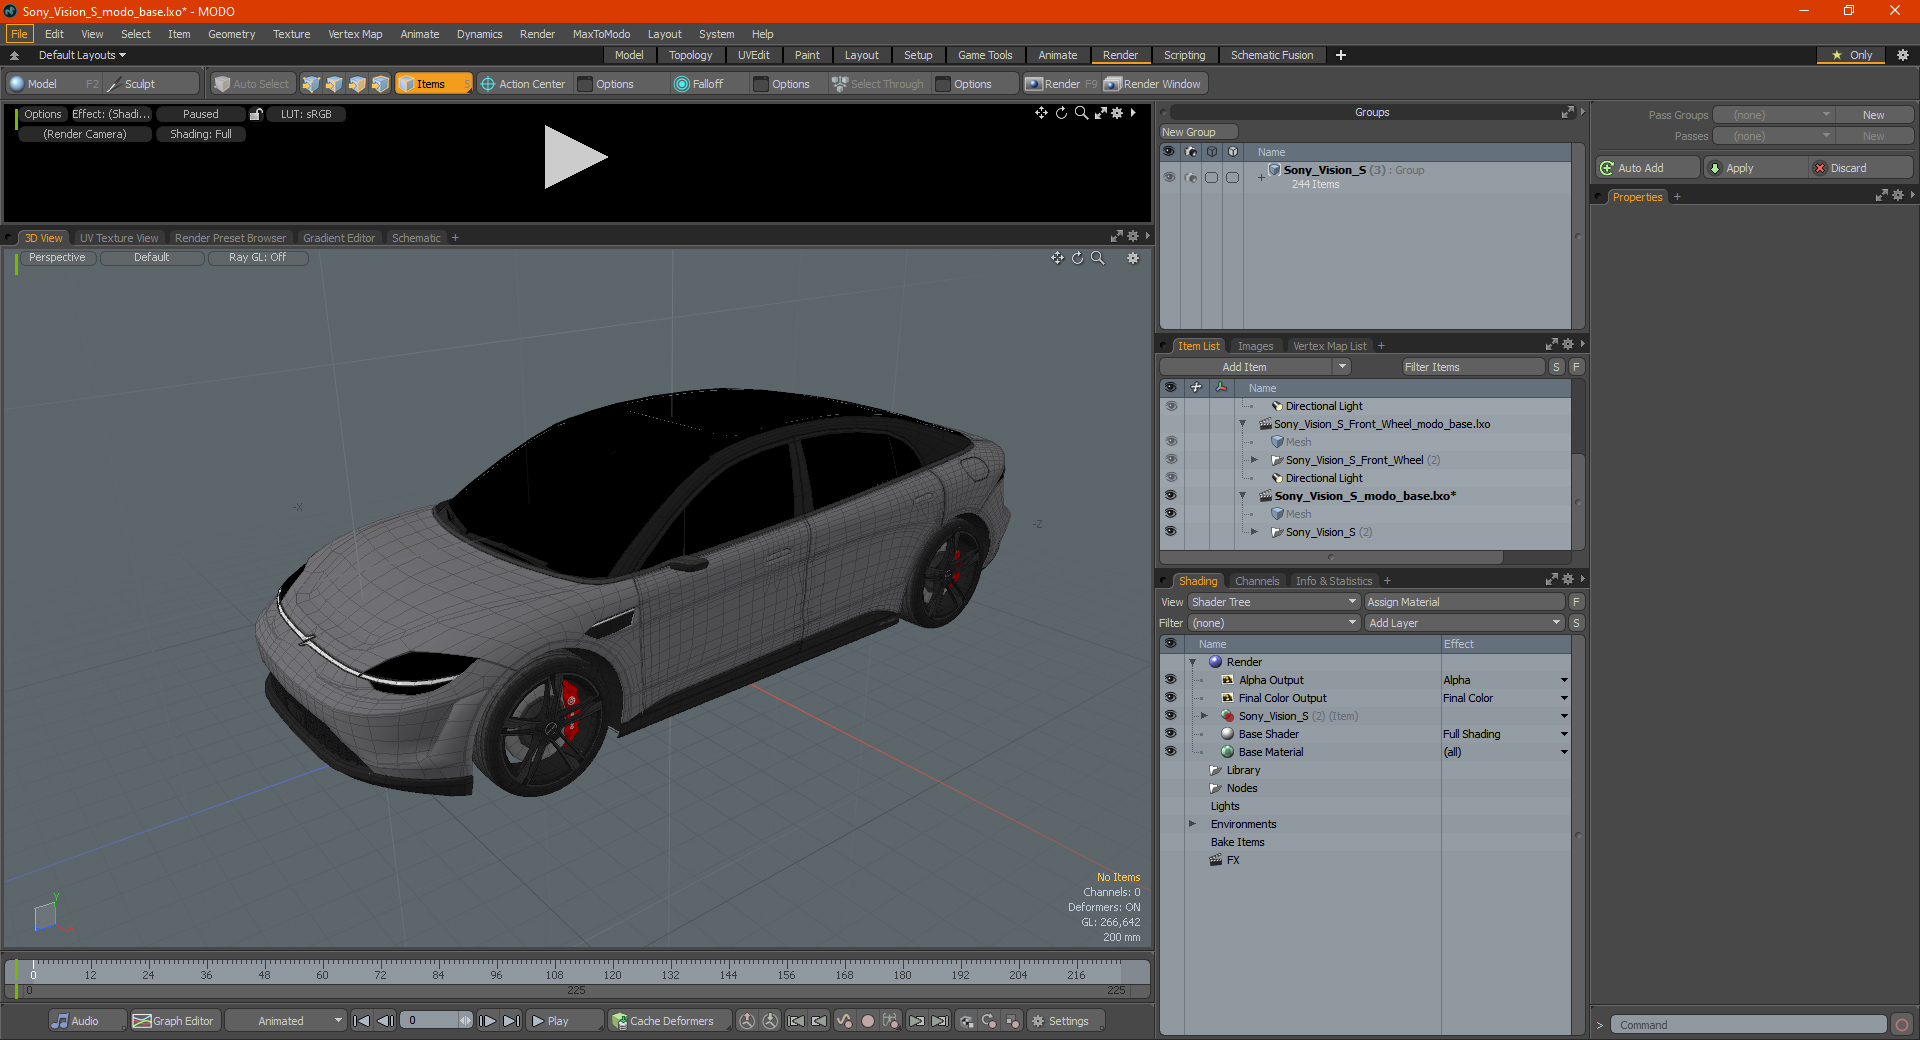Toggle visibility of the Base Shader

[x=1171, y=734]
